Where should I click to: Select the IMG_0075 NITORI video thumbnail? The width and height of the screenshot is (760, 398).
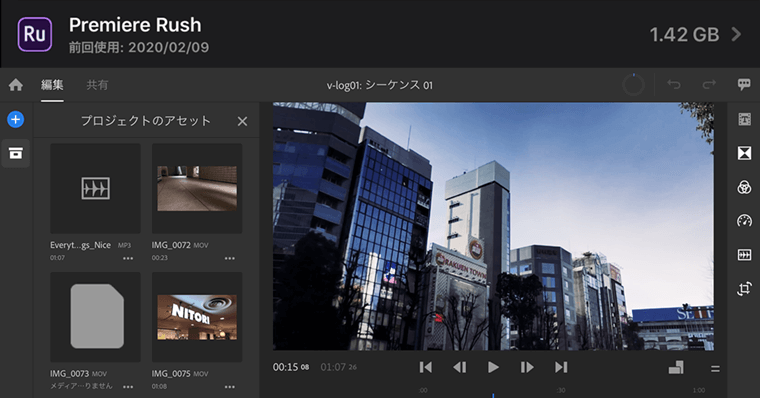pyautogui.click(x=197, y=317)
